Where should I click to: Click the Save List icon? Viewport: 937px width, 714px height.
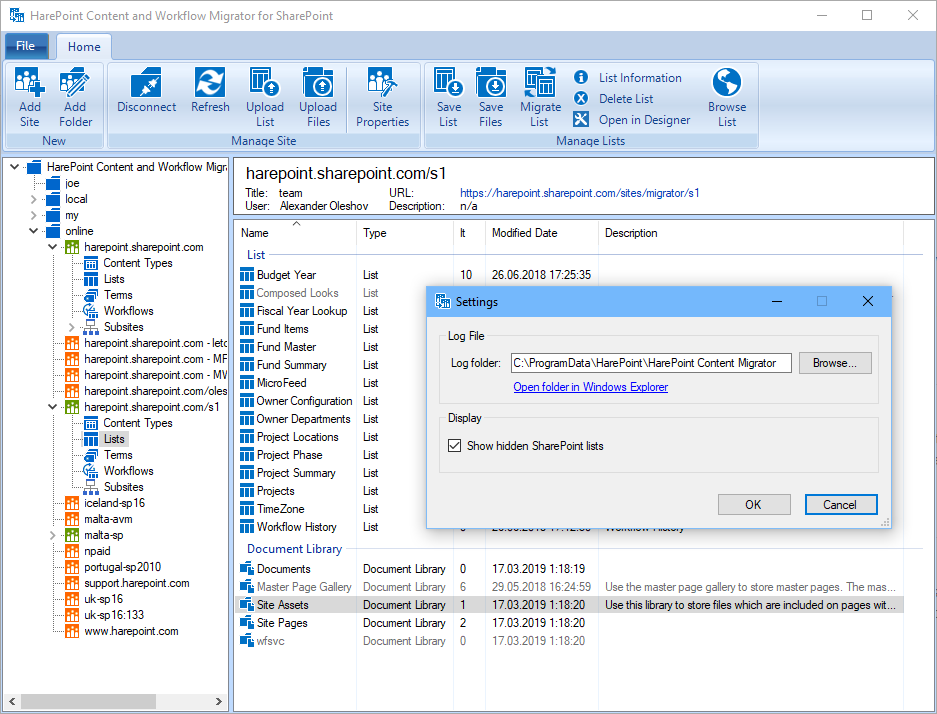[448, 82]
